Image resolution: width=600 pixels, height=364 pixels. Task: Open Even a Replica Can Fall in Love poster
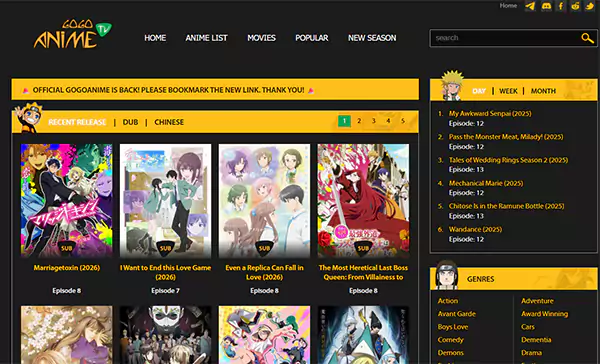coord(264,201)
